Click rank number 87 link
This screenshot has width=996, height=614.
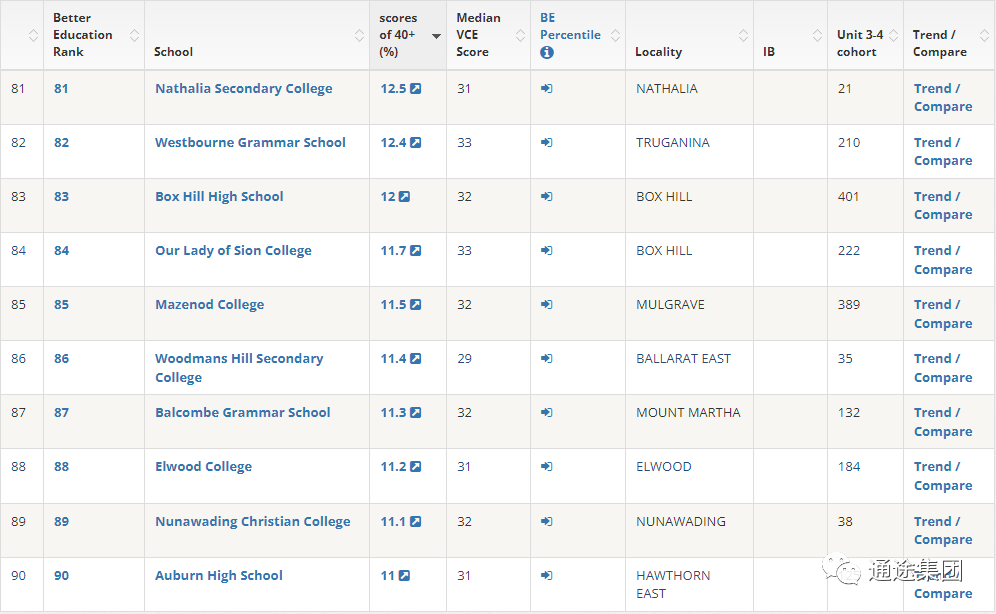[x=62, y=413]
